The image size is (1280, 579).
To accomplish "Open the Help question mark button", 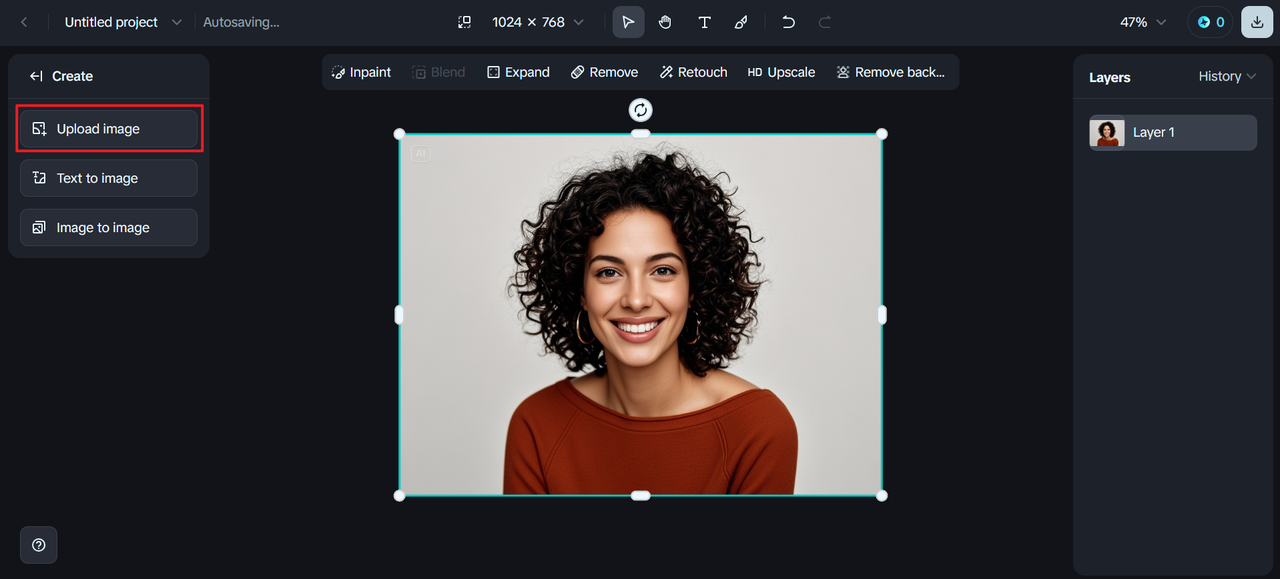I will pos(39,545).
